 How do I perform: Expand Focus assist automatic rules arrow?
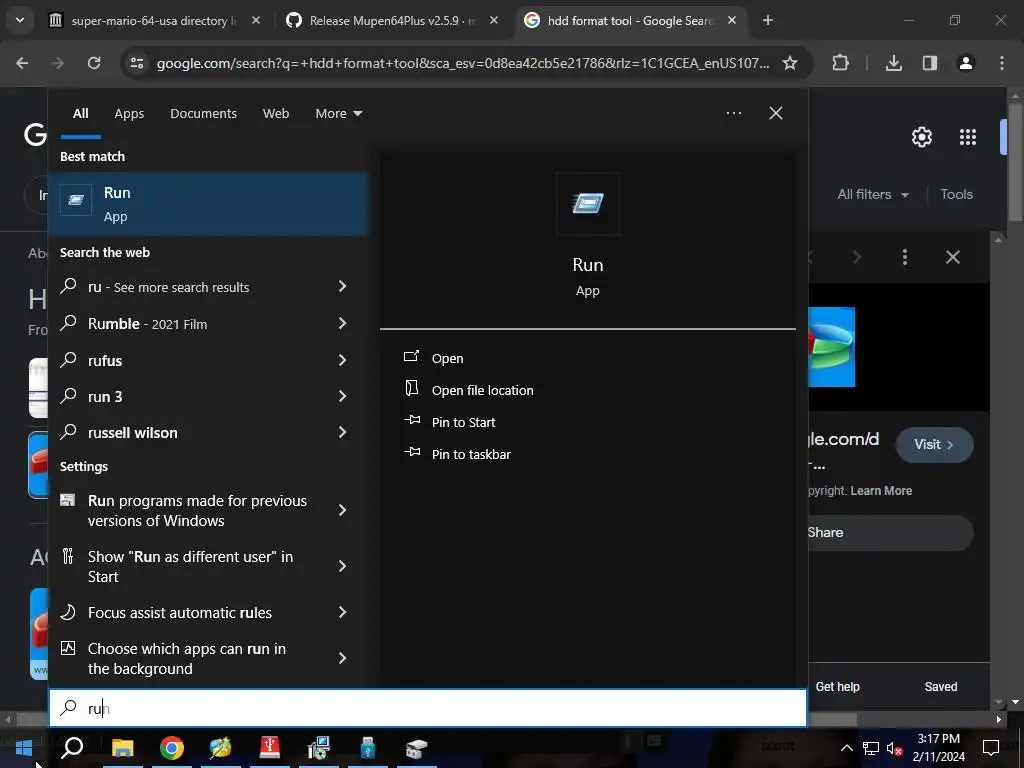pyautogui.click(x=342, y=612)
